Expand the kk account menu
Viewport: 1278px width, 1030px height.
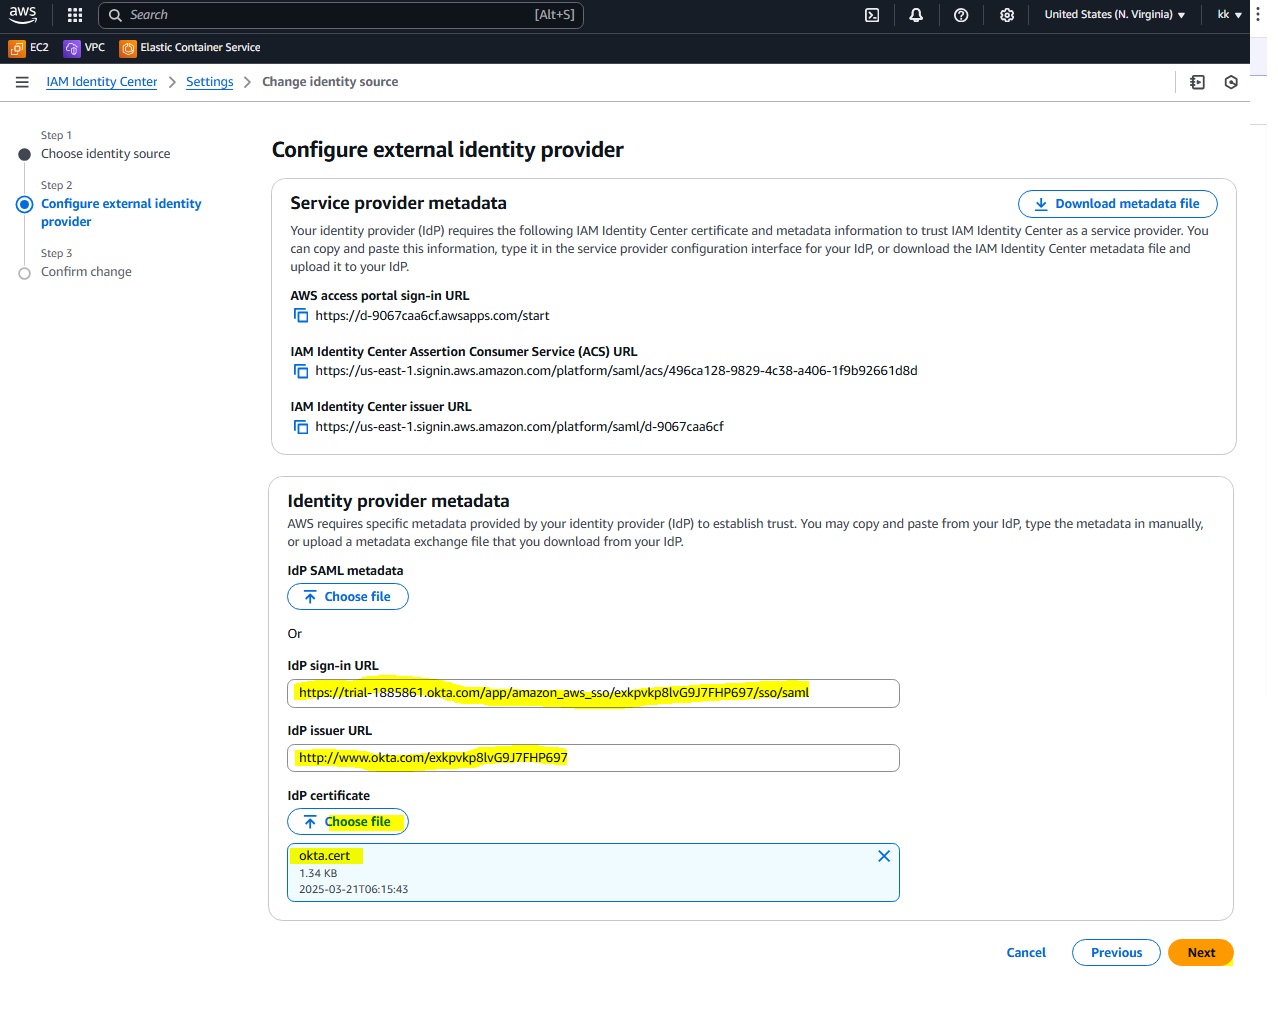pyautogui.click(x=1229, y=15)
